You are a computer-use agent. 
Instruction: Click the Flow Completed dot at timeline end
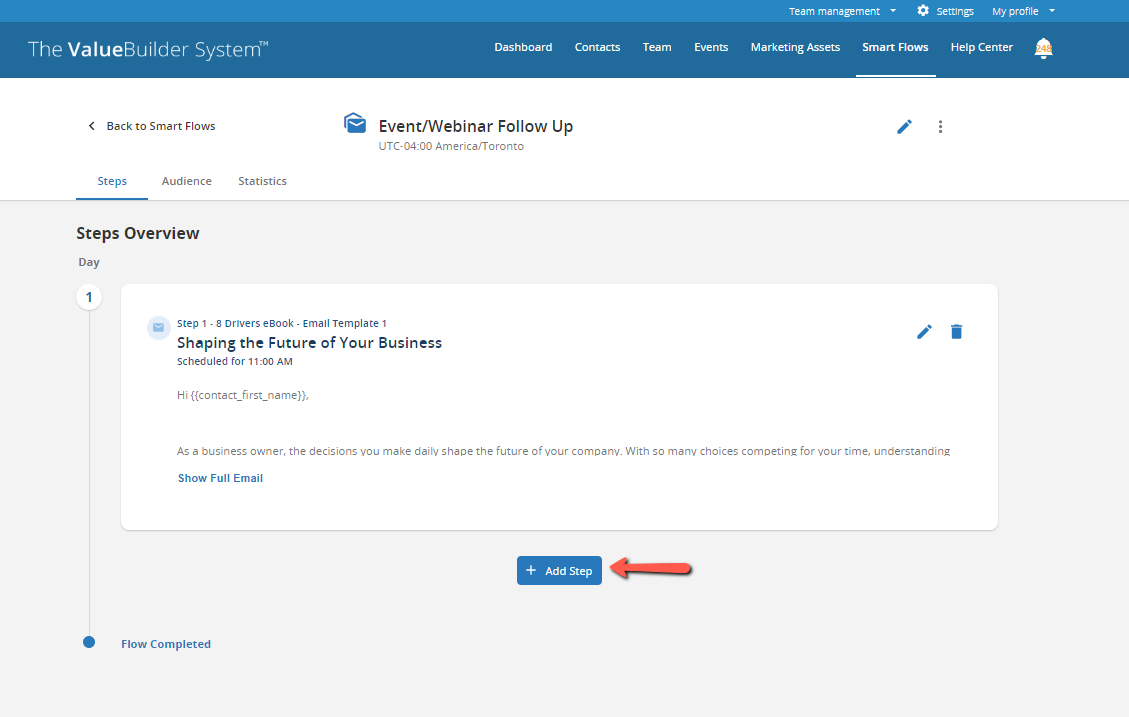[x=89, y=642]
